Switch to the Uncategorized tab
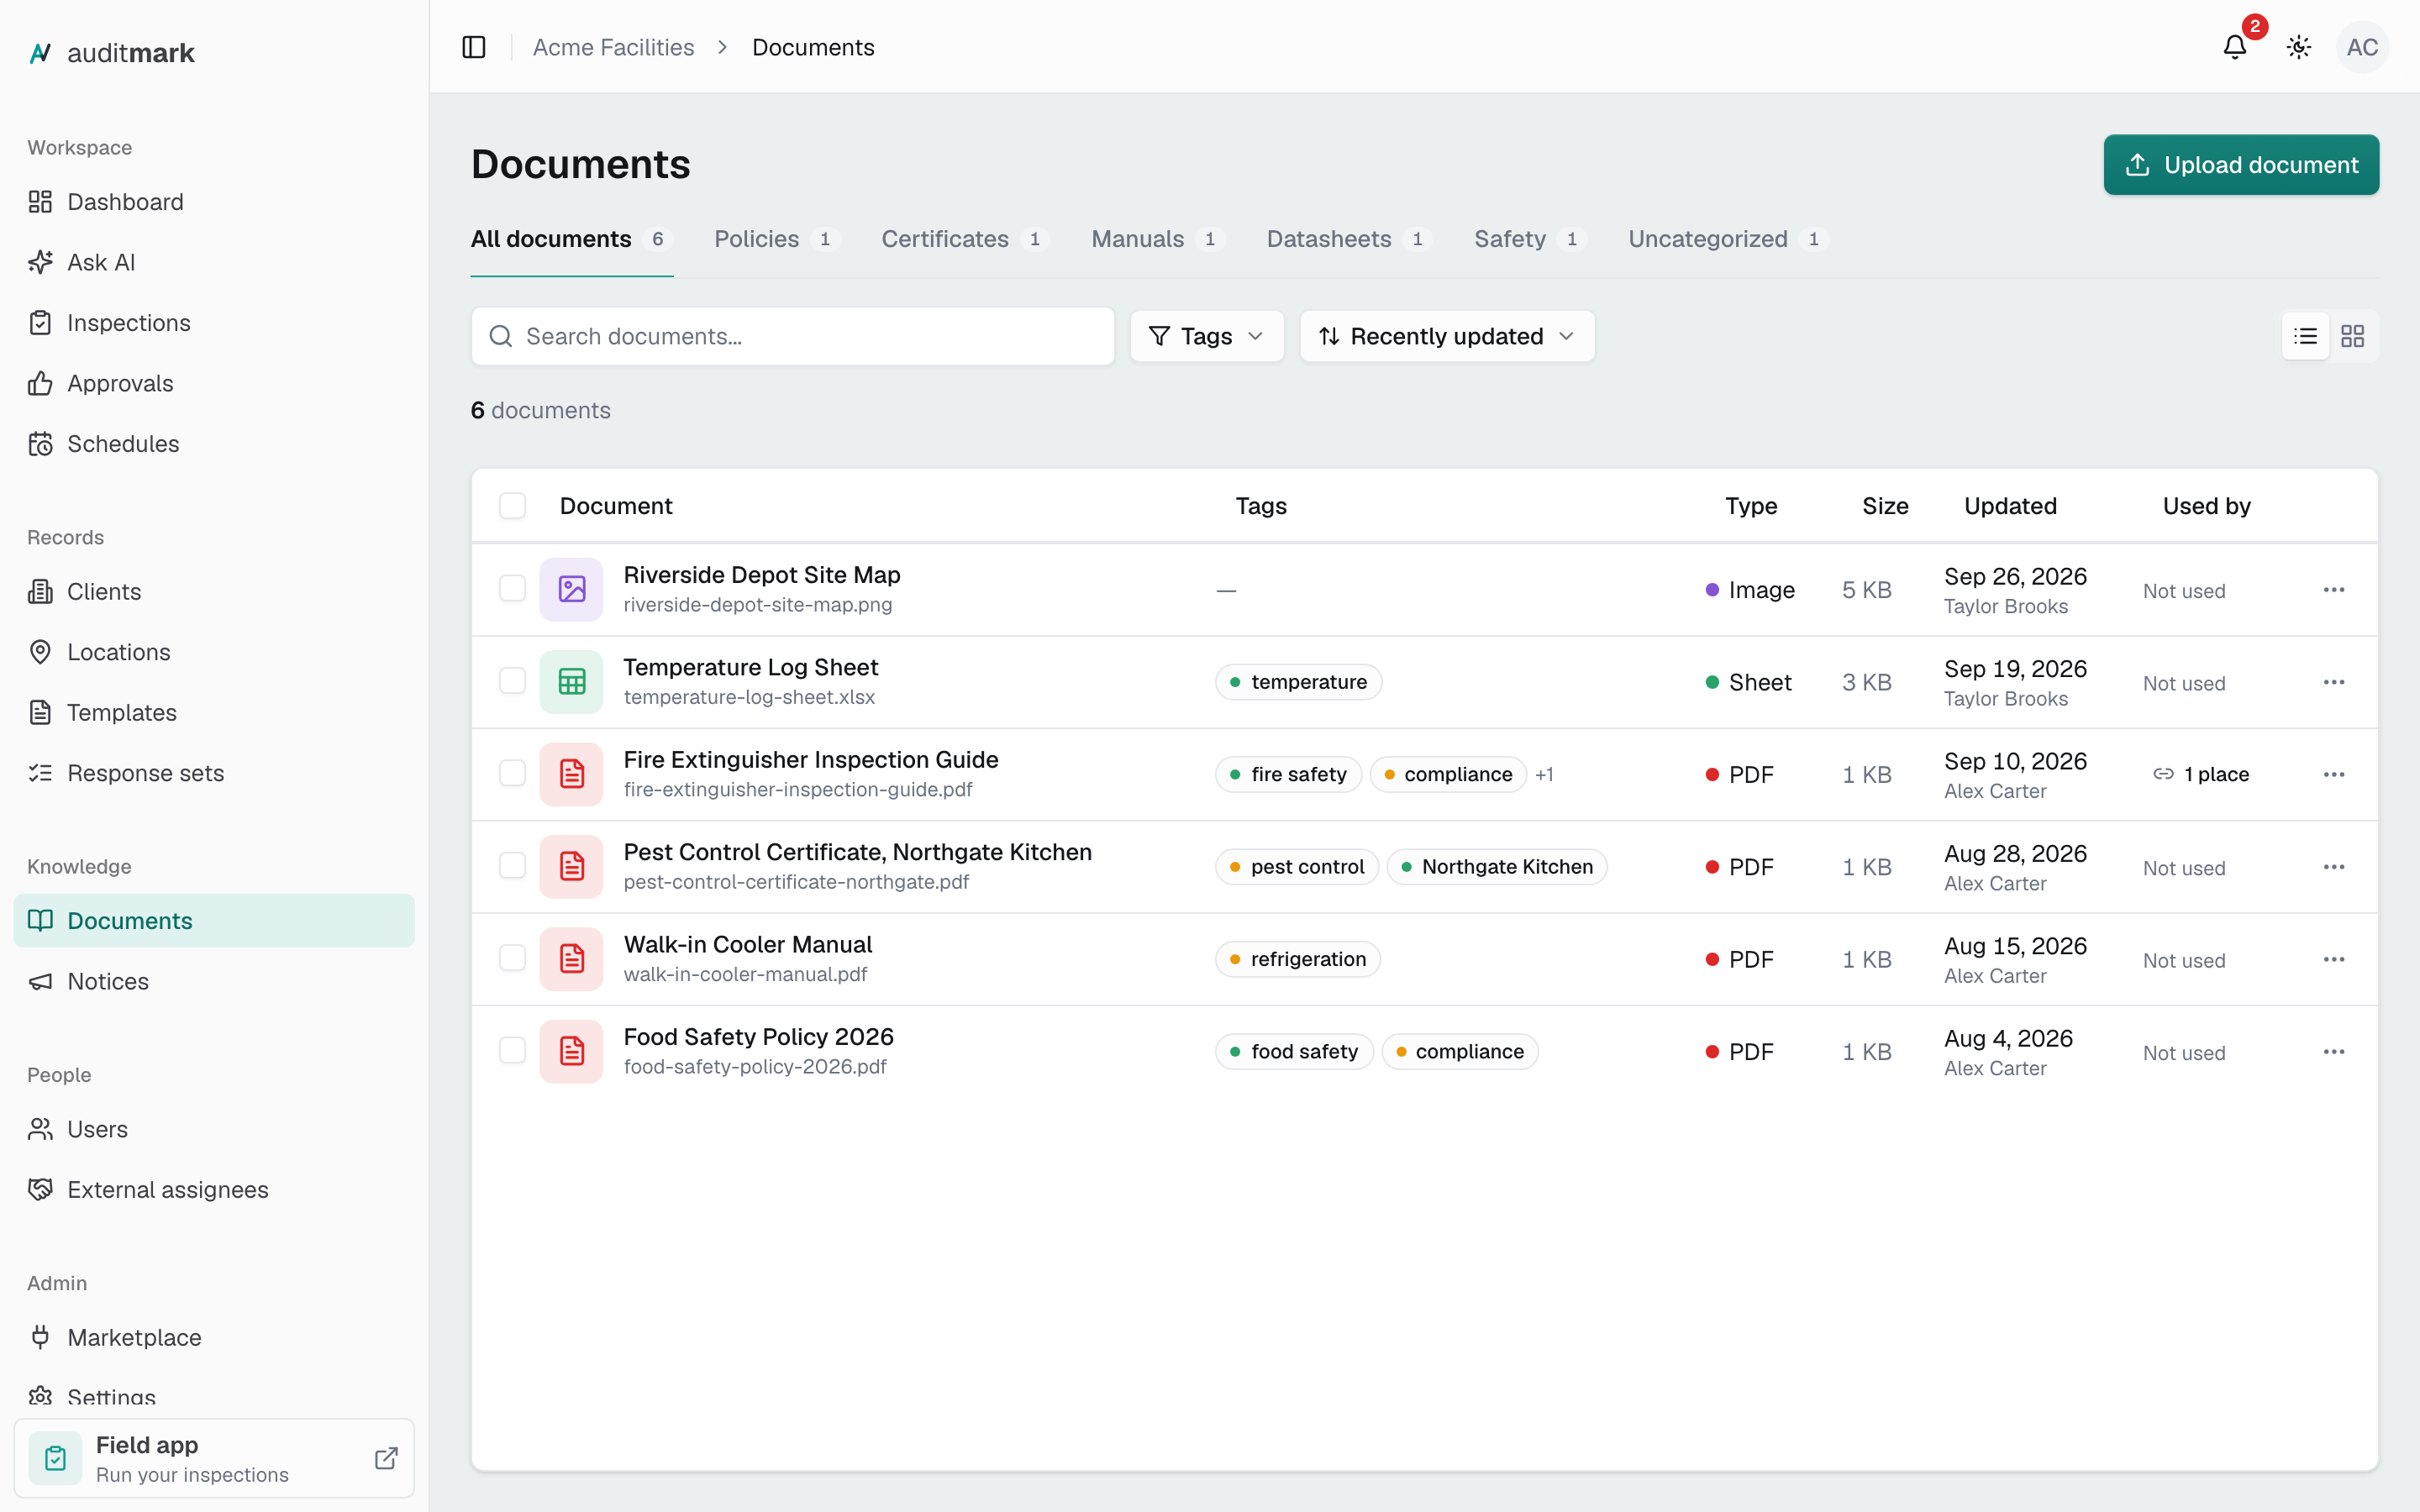 (x=1728, y=239)
